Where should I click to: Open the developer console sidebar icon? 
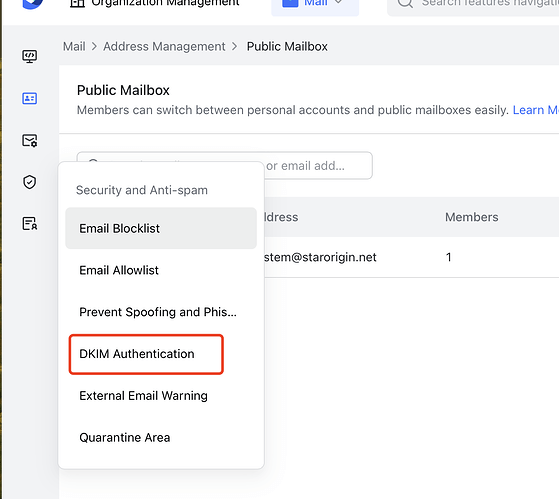(x=30, y=56)
